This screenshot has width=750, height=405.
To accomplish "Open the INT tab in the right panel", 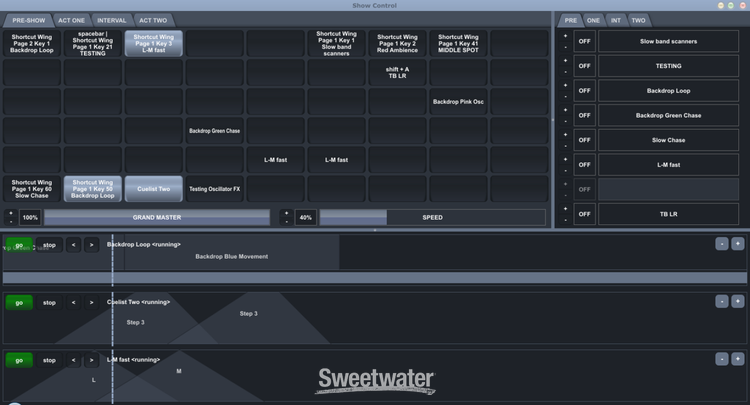I will (x=616, y=20).
